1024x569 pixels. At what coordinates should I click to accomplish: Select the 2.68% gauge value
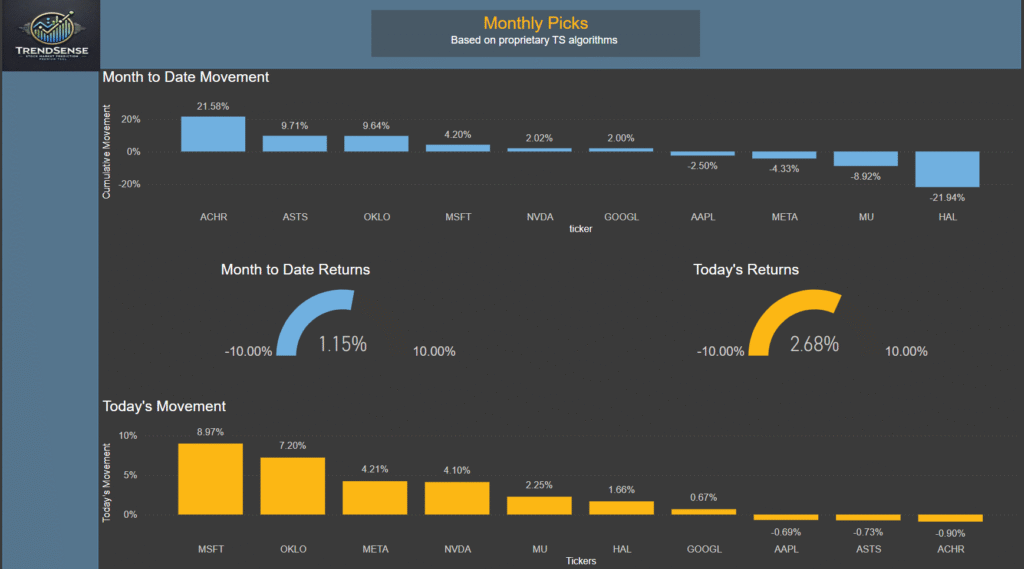(814, 344)
